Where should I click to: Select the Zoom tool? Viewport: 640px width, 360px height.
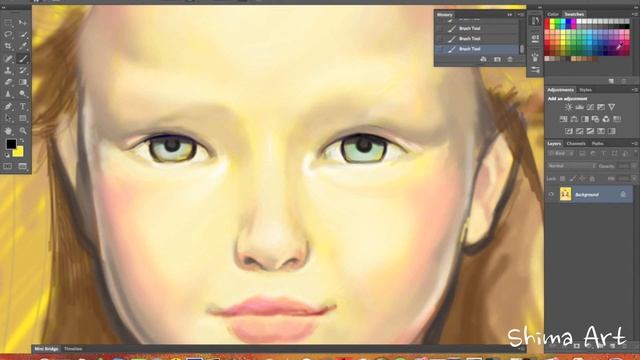[23, 131]
